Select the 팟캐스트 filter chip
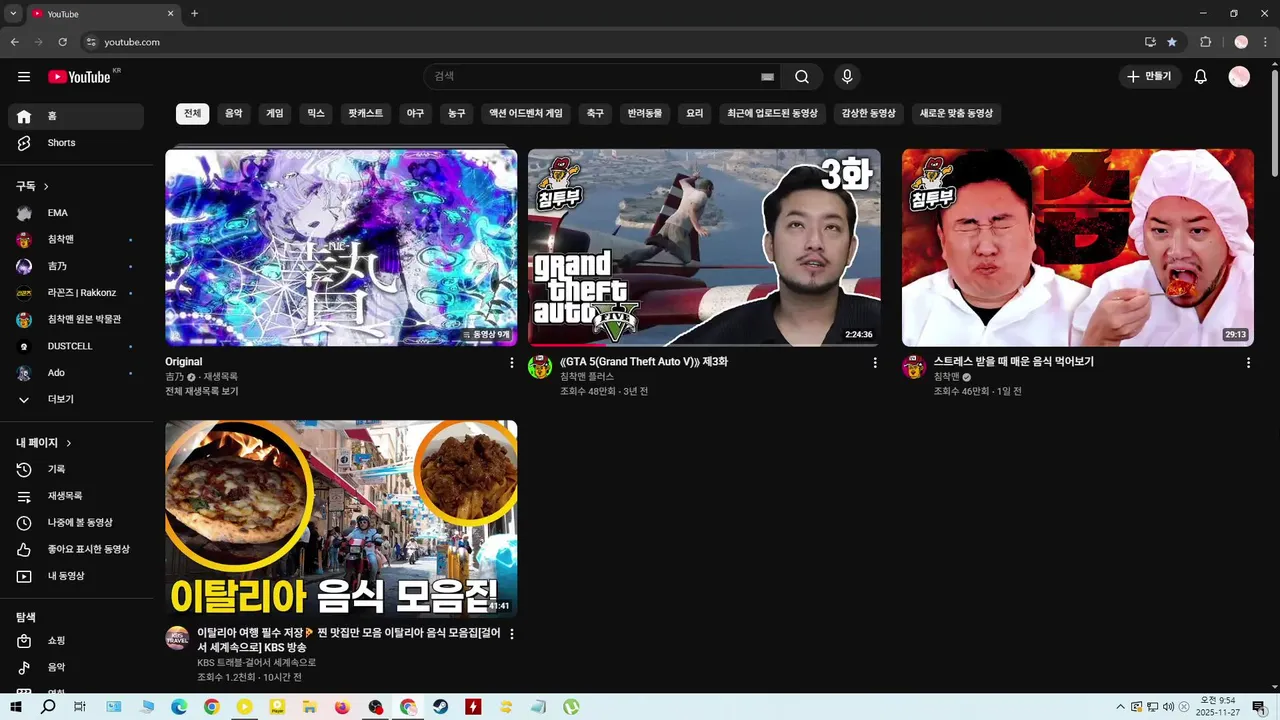This screenshot has width=1280, height=720. click(366, 114)
